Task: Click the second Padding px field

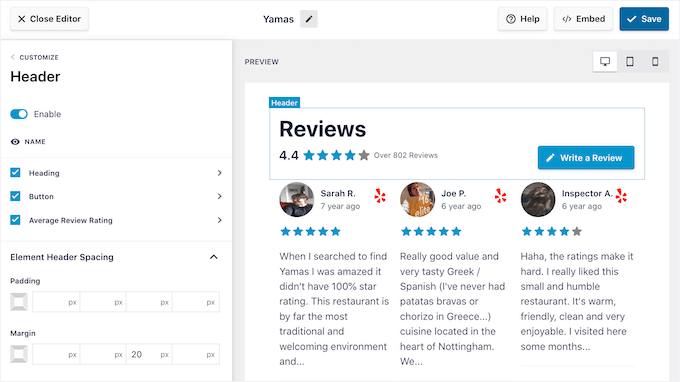Action: [102, 302]
